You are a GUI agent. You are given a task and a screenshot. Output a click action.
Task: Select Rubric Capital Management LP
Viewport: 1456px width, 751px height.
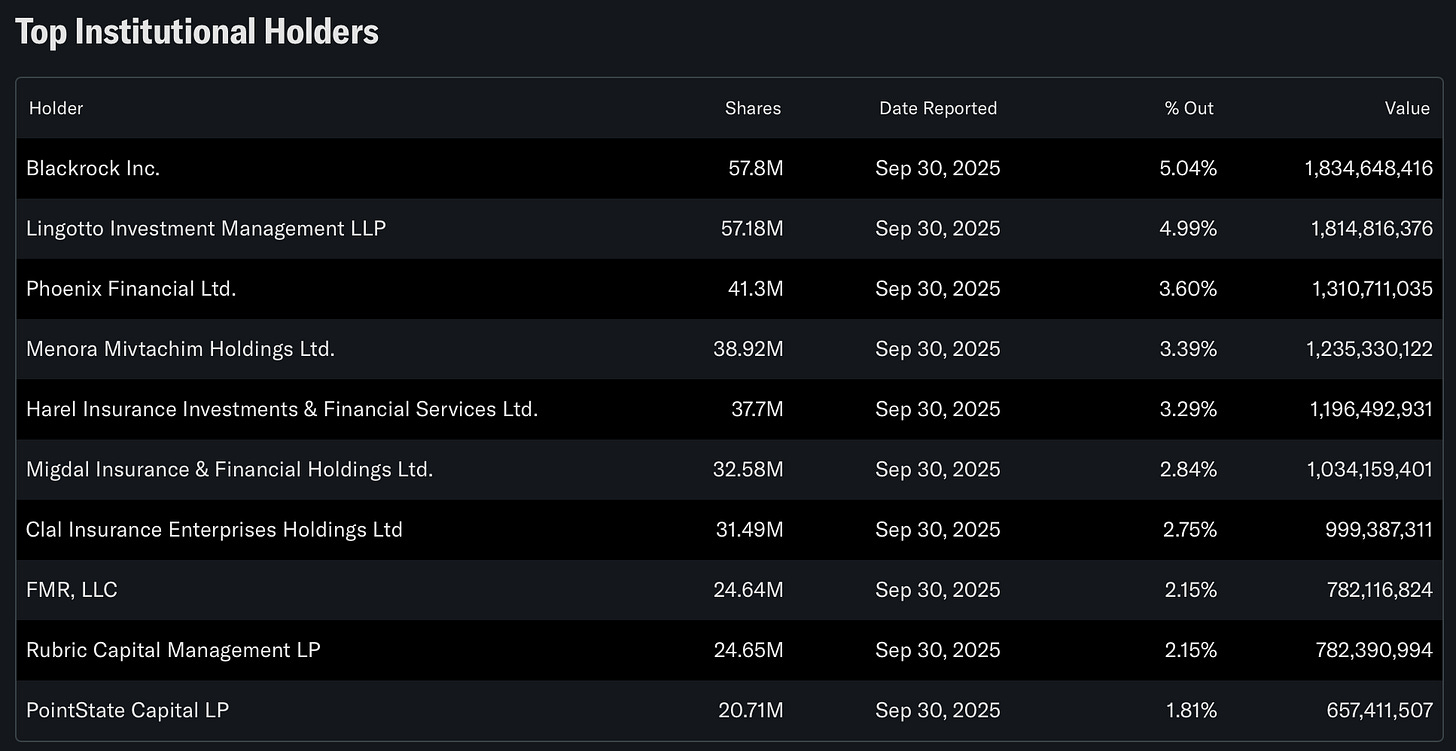(173, 650)
